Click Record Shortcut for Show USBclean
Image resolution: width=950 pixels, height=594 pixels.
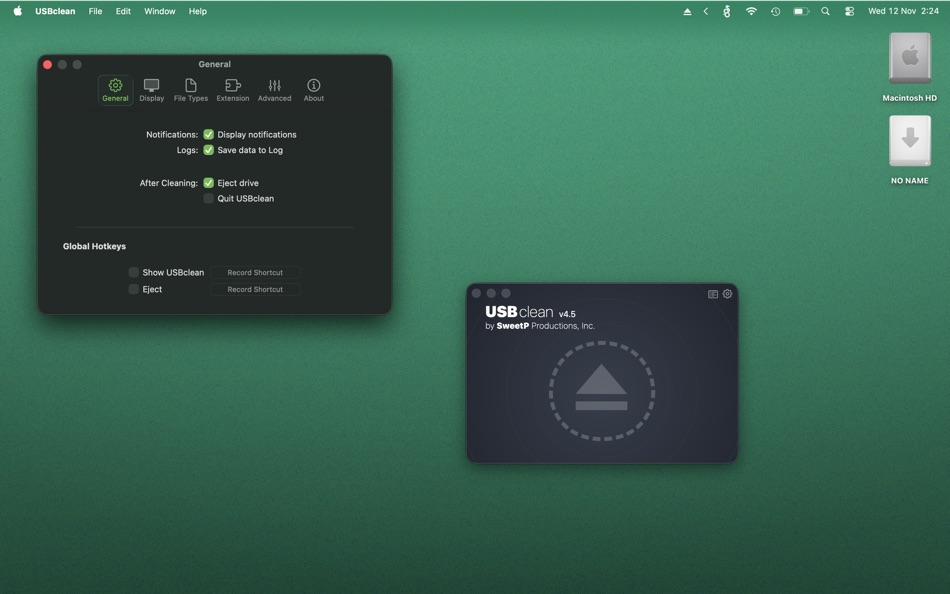pos(255,272)
